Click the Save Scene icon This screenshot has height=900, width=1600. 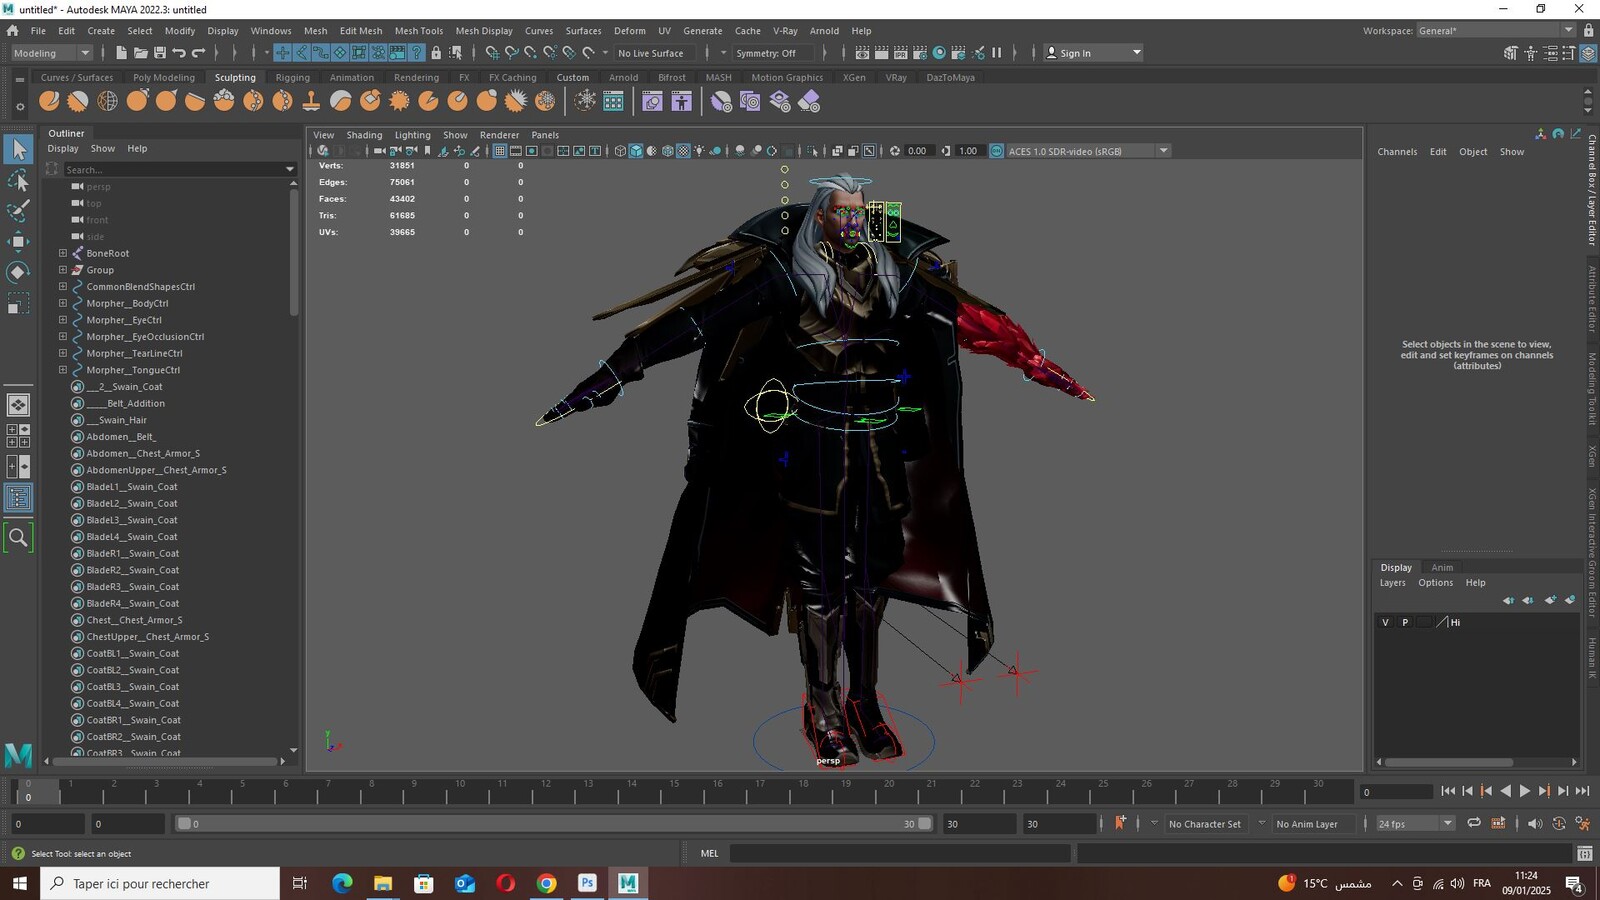[160, 53]
